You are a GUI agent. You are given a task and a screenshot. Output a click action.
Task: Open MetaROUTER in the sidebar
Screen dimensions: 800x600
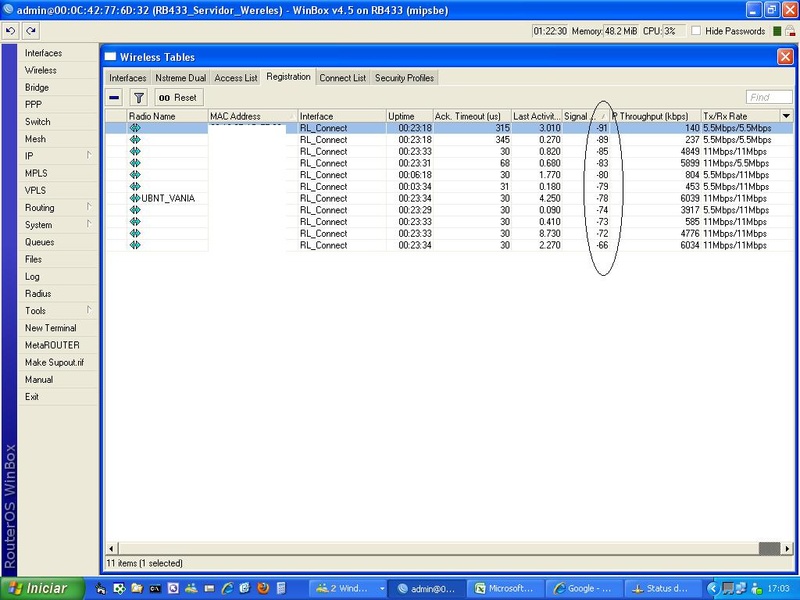pyautogui.click(x=52, y=345)
